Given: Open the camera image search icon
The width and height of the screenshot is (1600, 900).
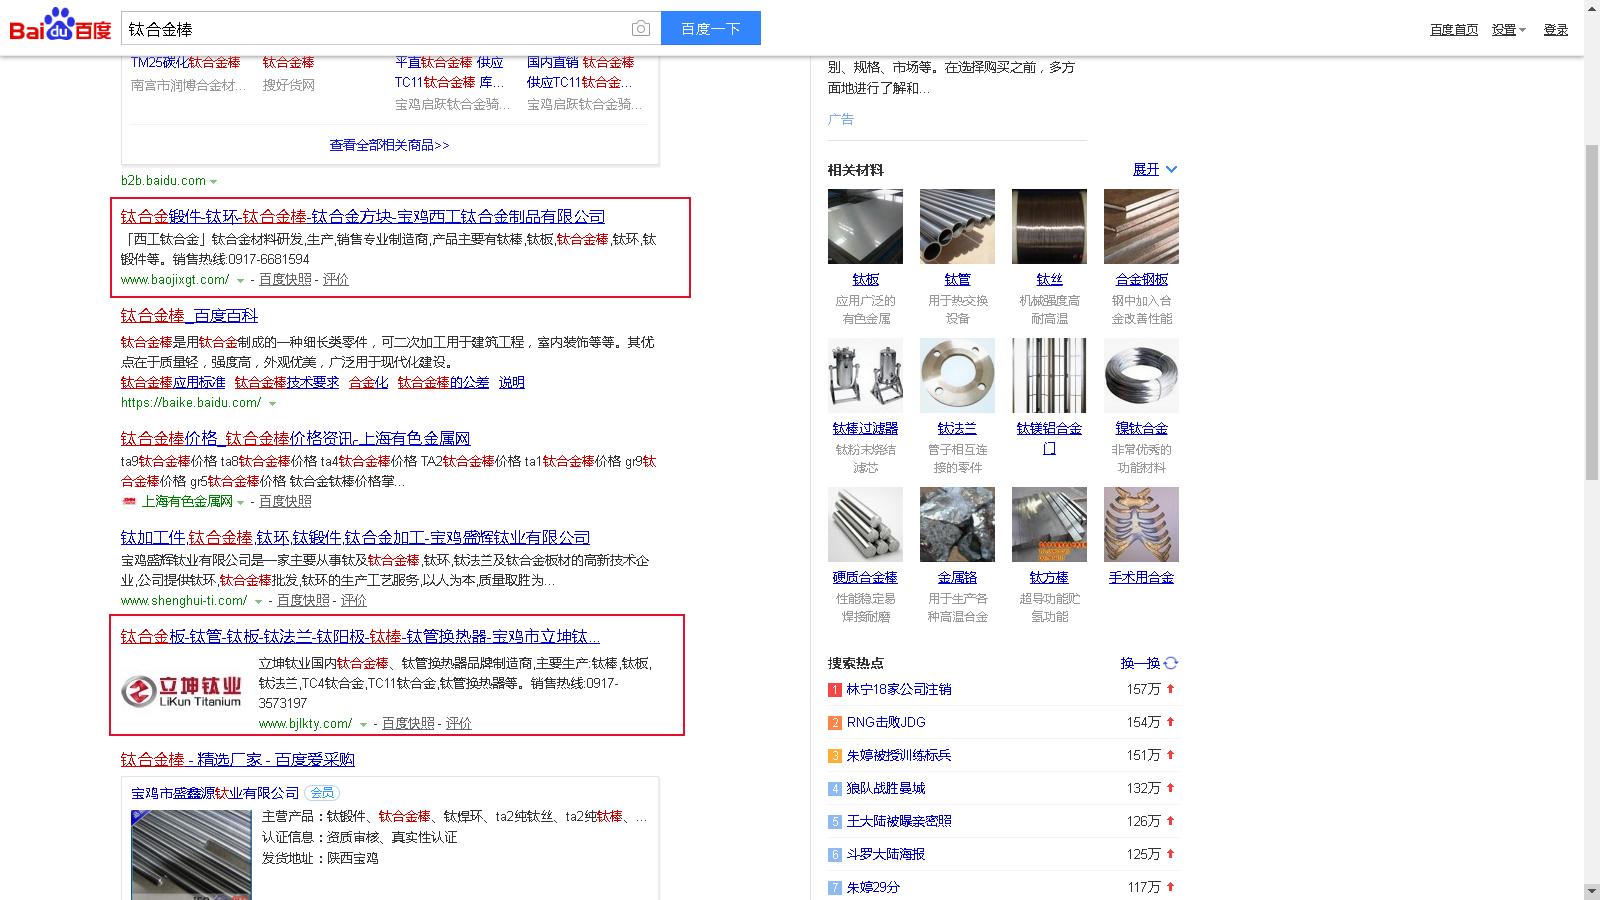Looking at the screenshot, I should (x=641, y=29).
